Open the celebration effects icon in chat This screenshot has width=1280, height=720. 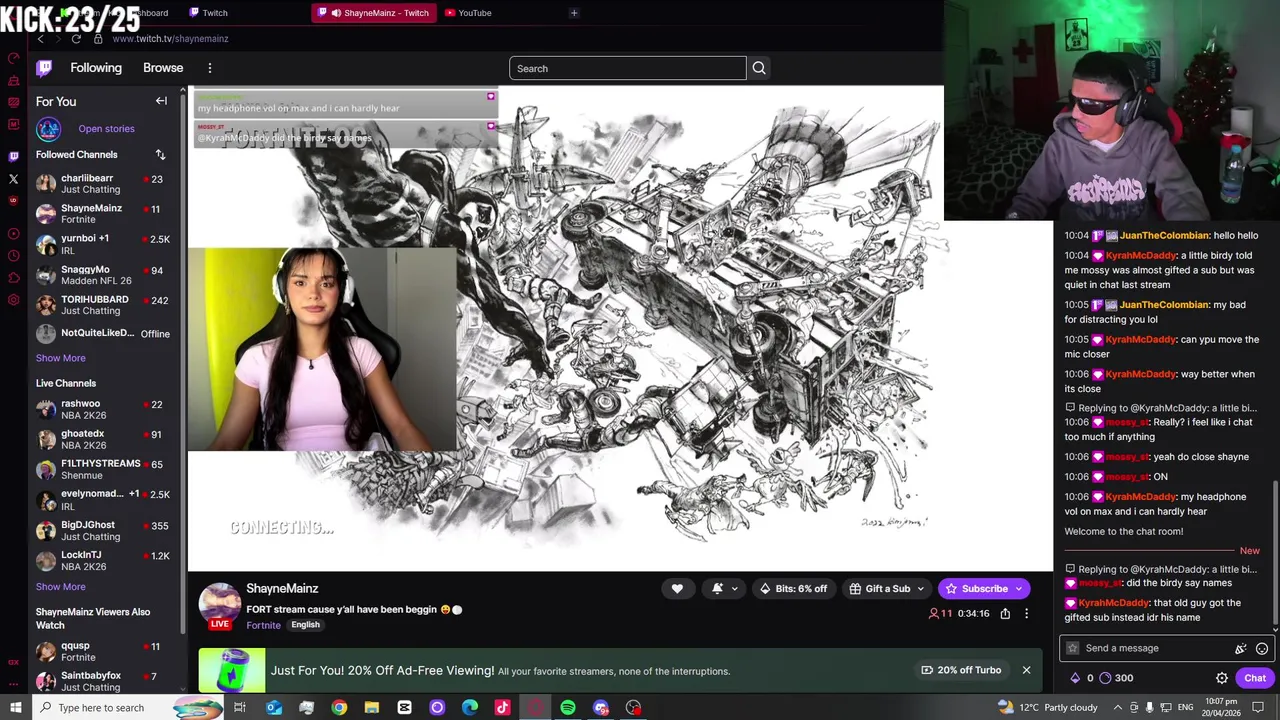click(x=1241, y=649)
